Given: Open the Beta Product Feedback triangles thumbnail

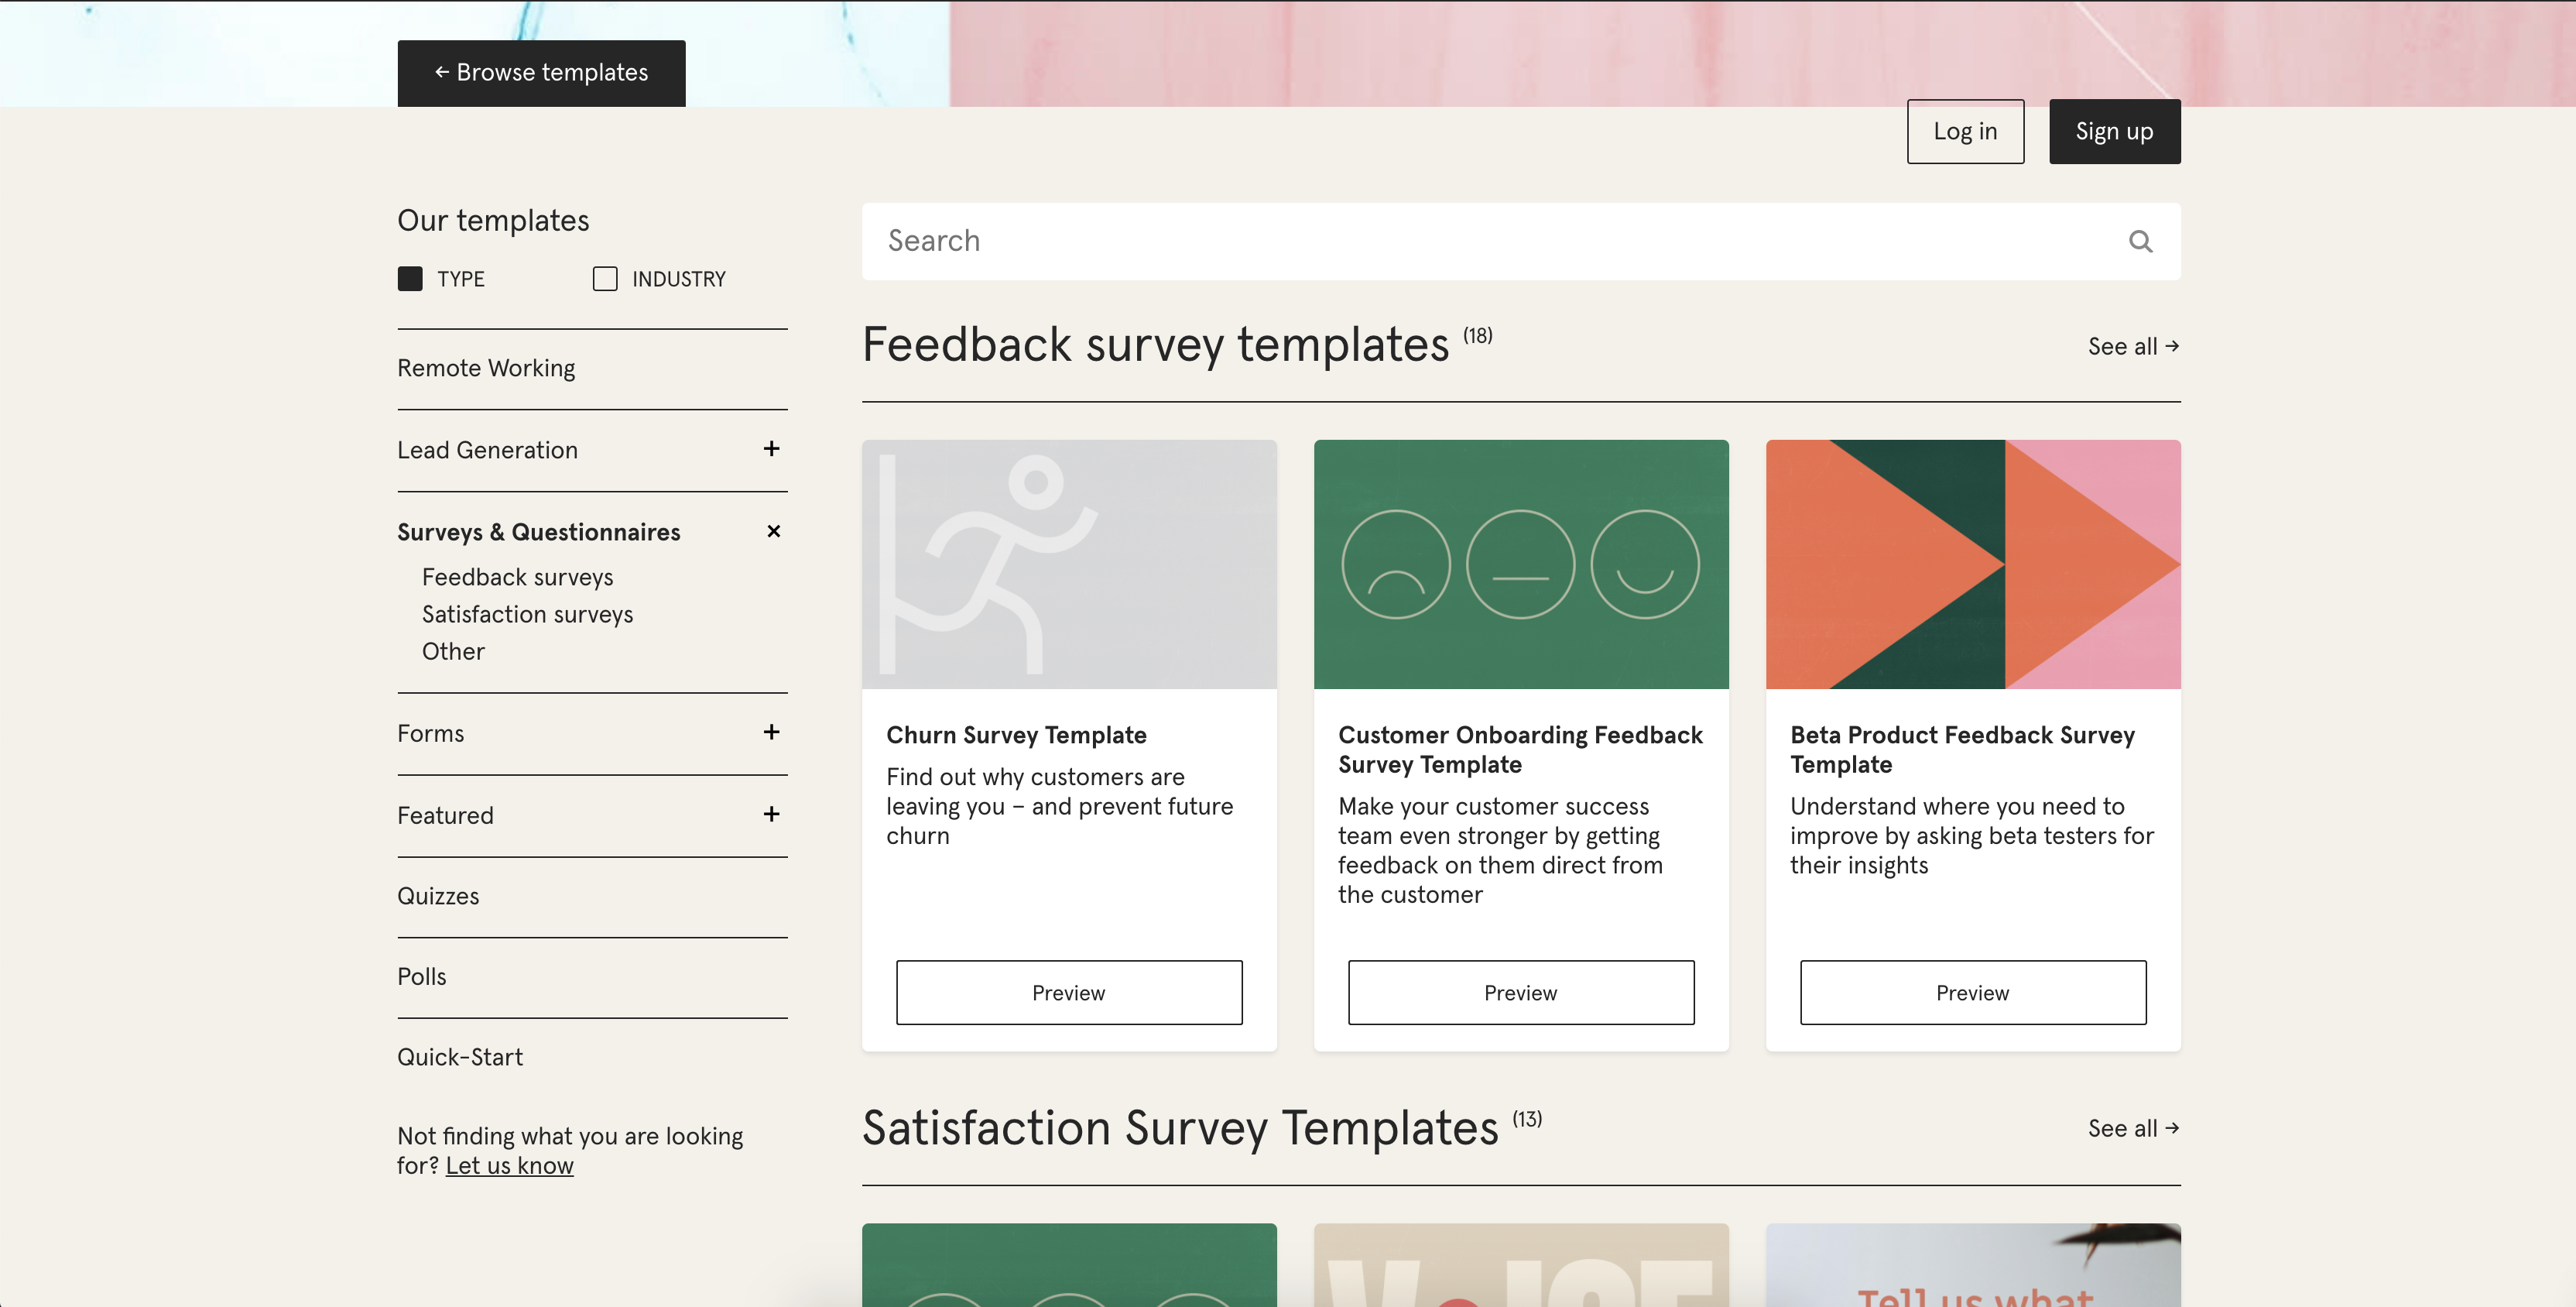Looking at the screenshot, I should [x=1972, y=564].
